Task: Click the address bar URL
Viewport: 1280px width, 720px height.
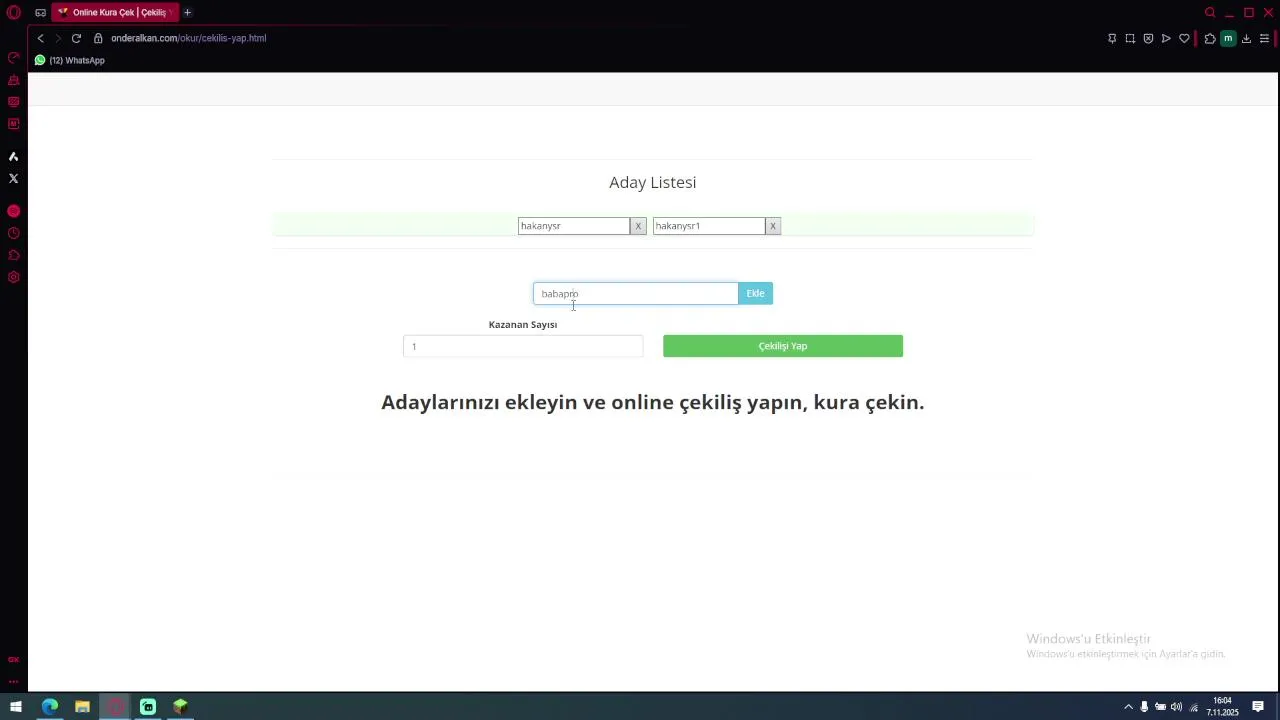Action: click(x=188, y=38)
